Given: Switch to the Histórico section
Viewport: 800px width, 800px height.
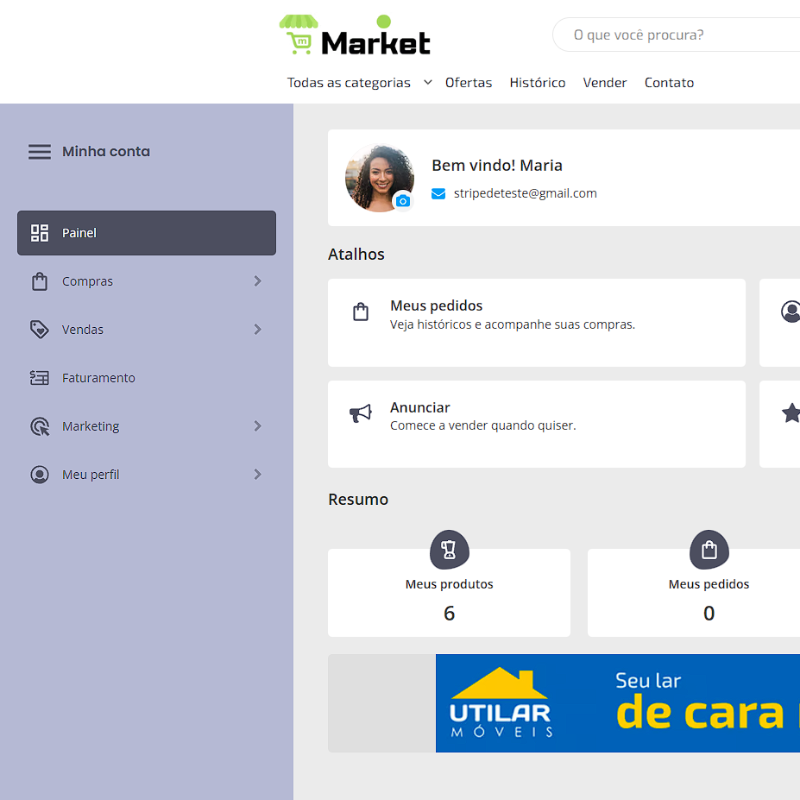Looking at the screenshot, I should click(537, 82).
